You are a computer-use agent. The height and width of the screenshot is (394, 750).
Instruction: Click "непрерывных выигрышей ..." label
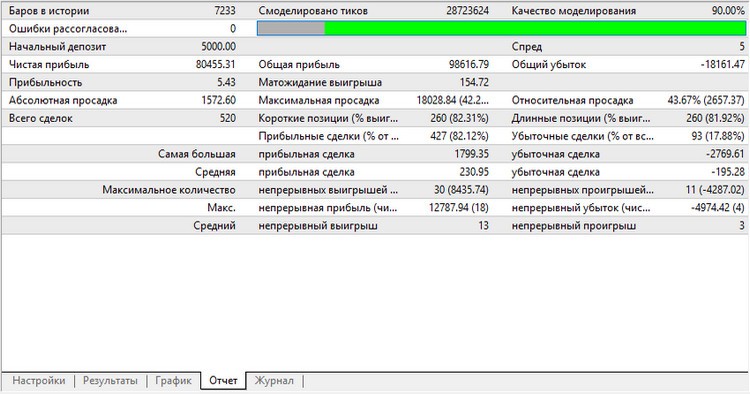pyautogui.click(x=328, y=190)
